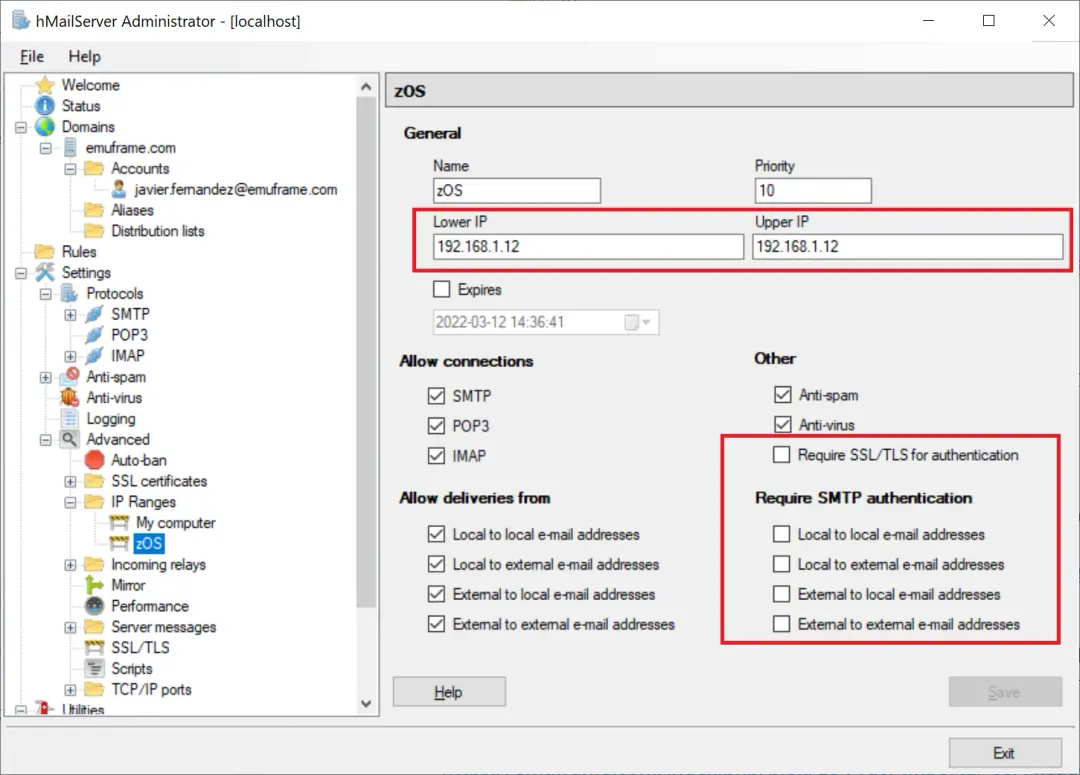The height and width of the screenshot is (775, 1080).
Task: Expand the SMTP tree node
Action: pyautogui.click(x=70, y=315)
